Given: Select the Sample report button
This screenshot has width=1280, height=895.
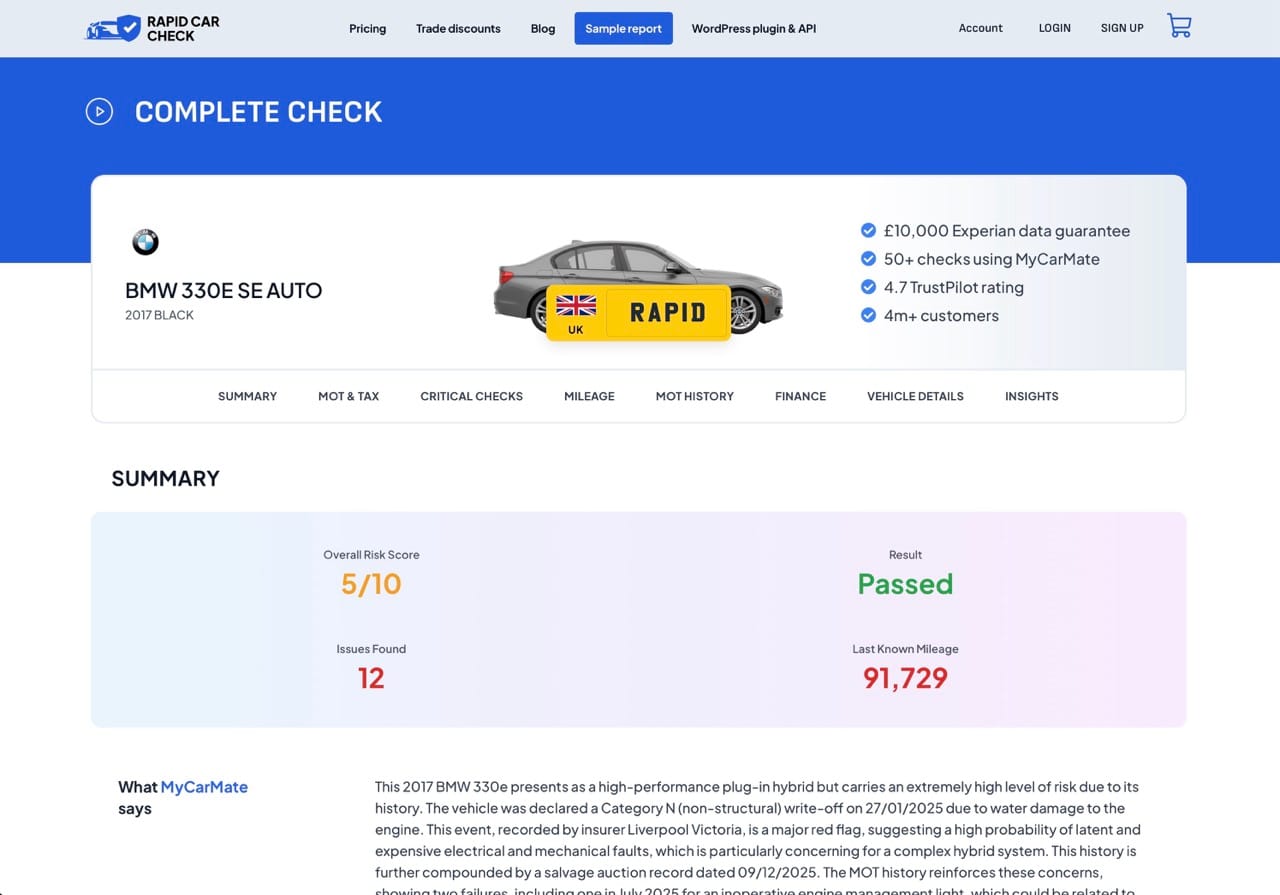Looking at the screenshot, I should coord(623,28).
